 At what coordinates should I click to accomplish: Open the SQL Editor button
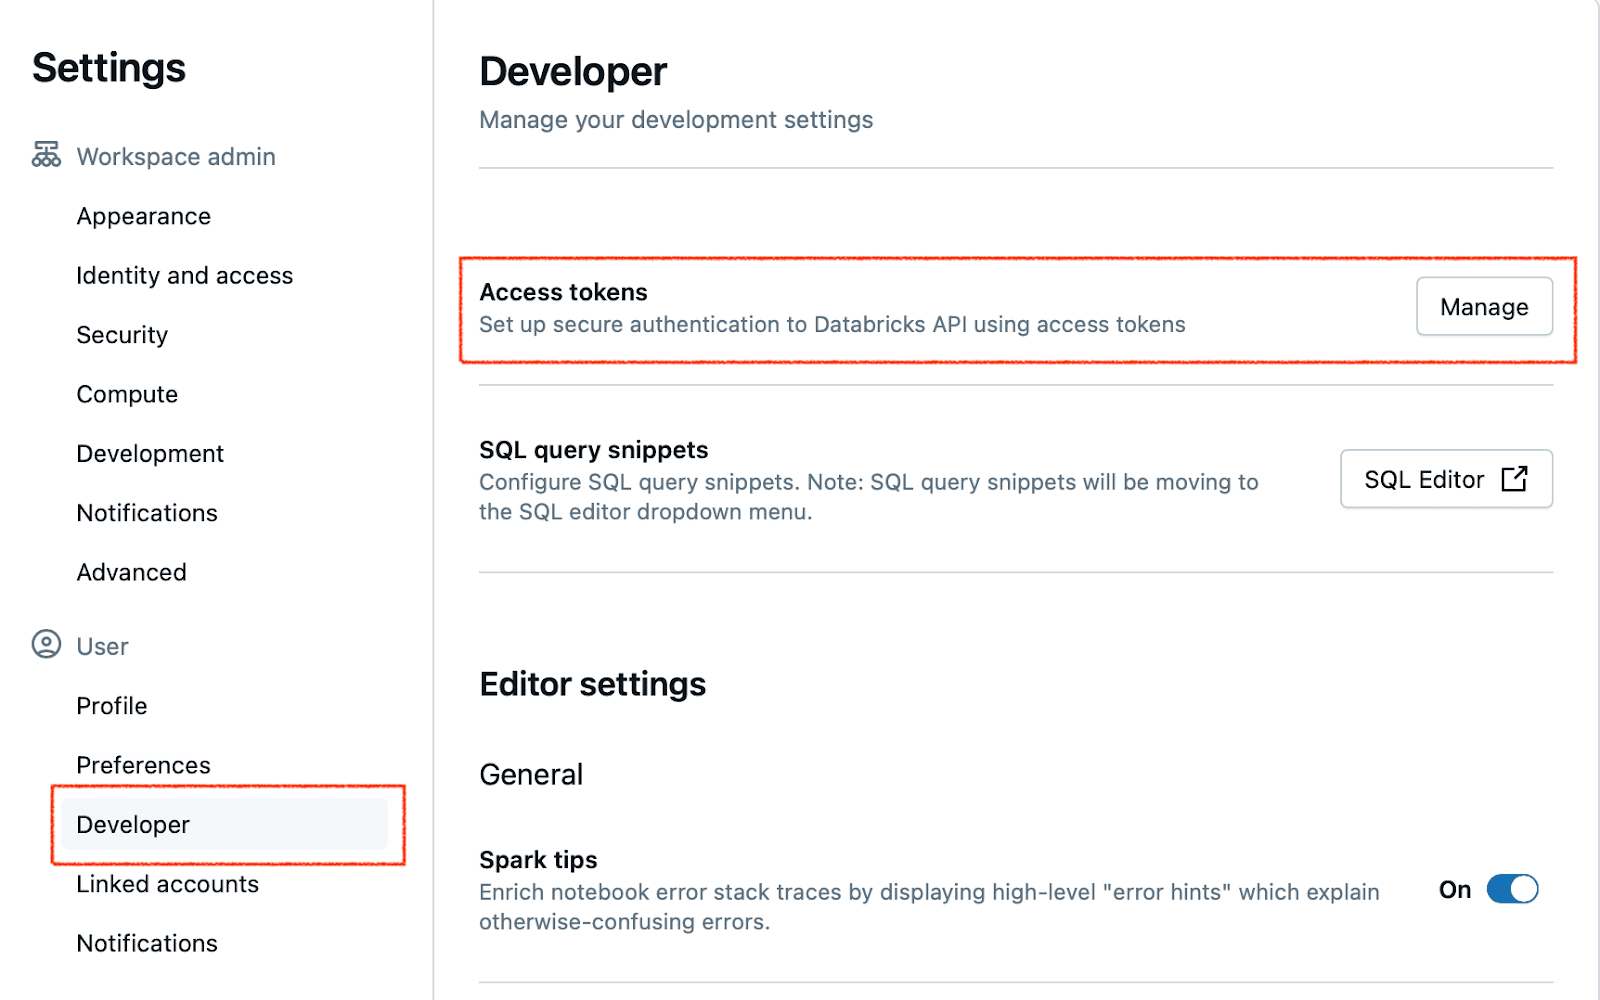1446,479
